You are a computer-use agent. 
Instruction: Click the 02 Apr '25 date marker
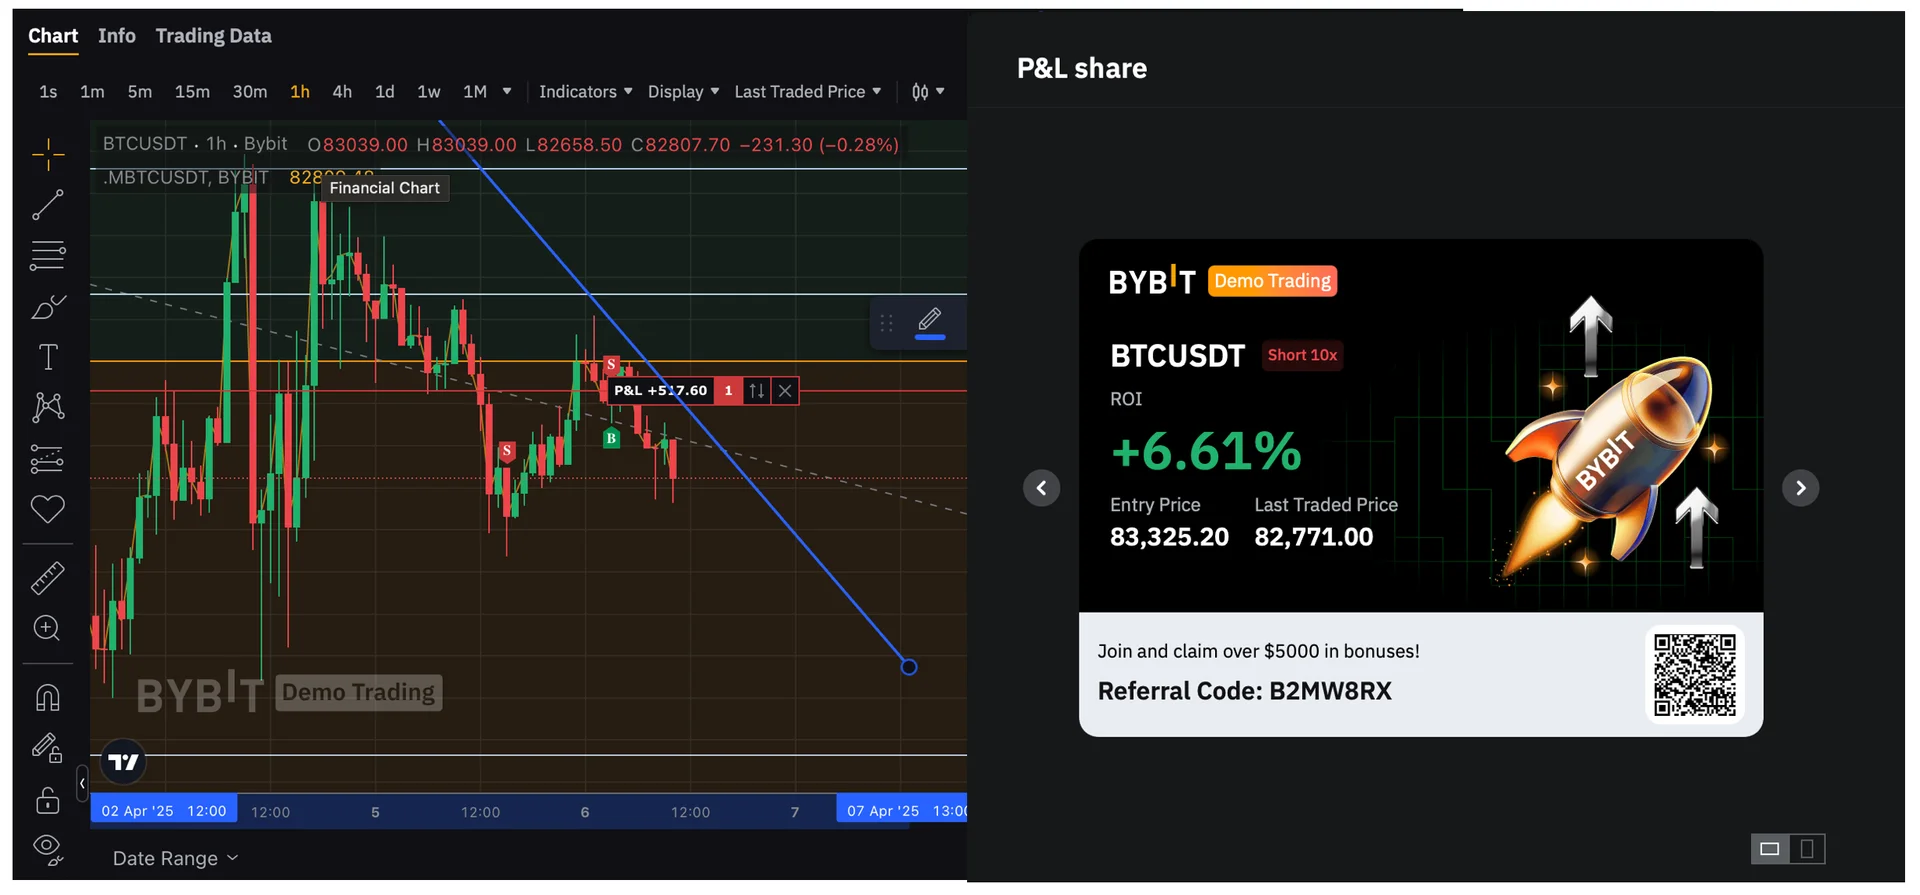(x=164, y=811)
